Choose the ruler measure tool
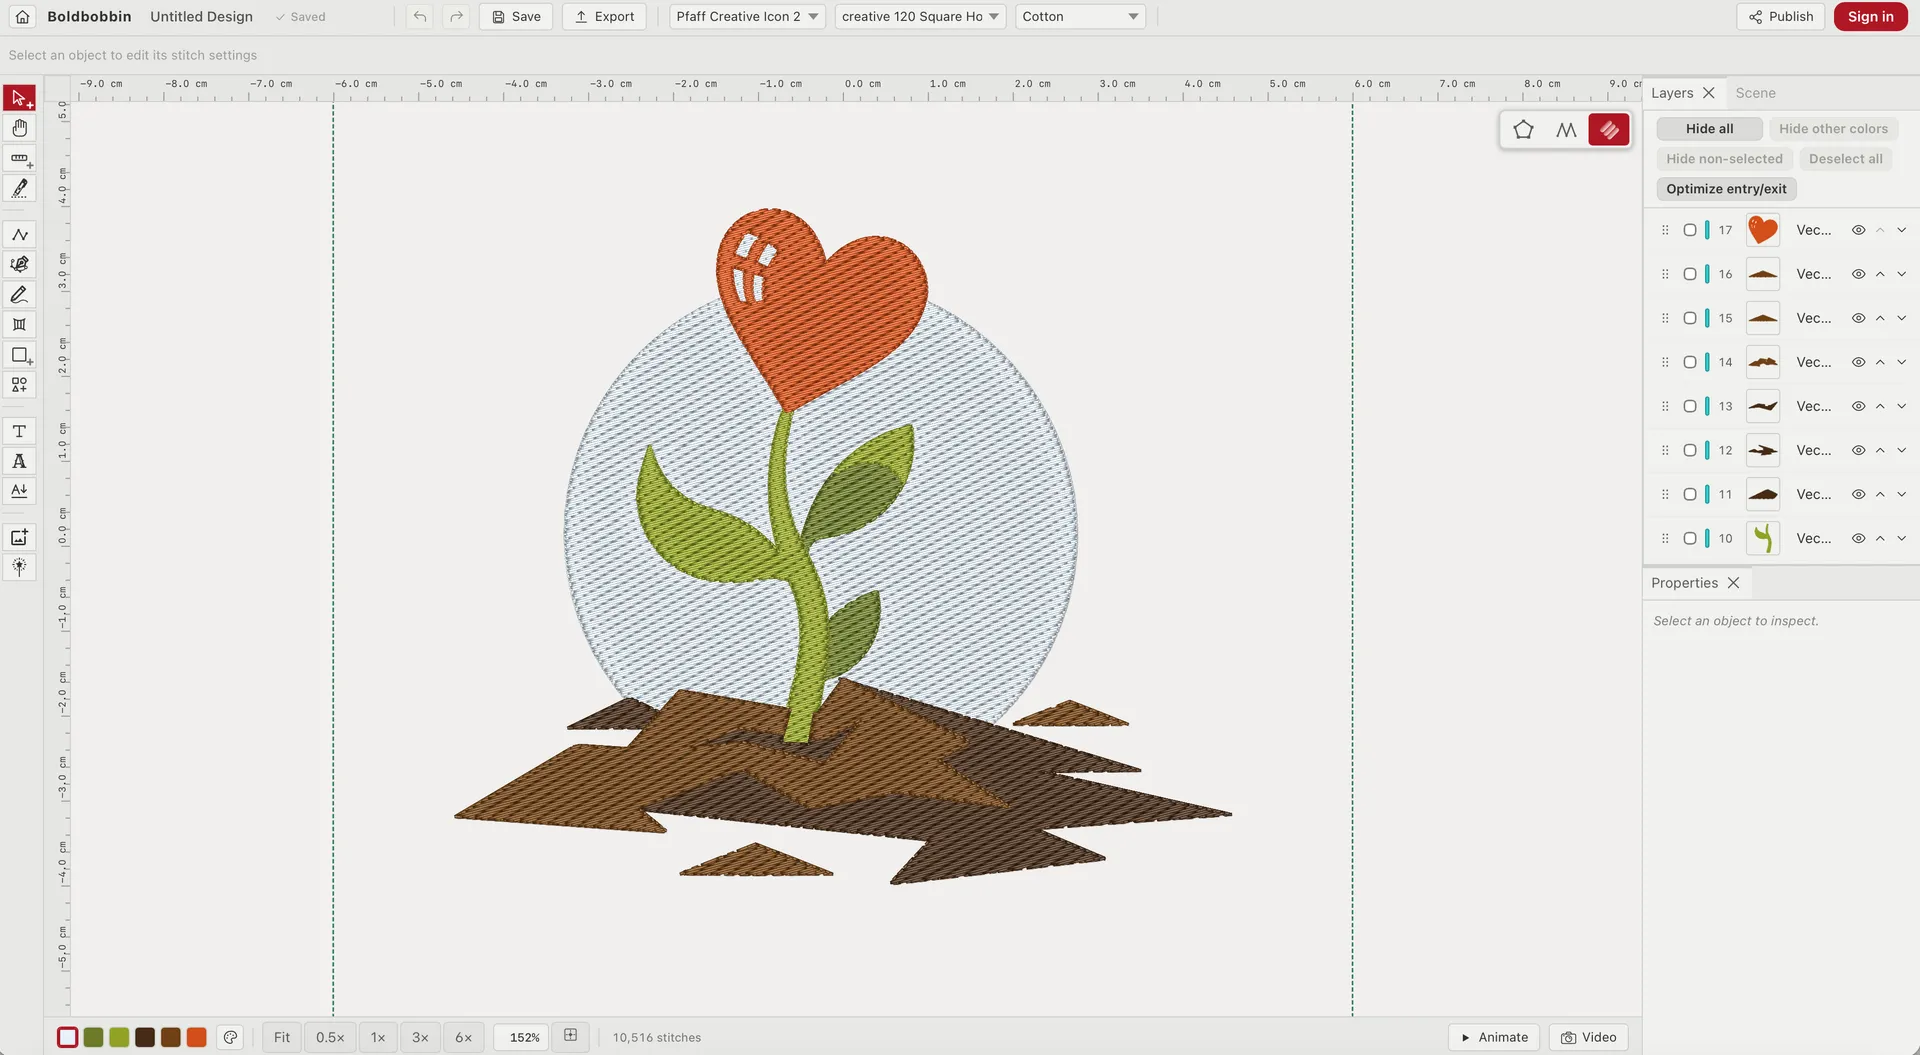1920x1055 pixels. coord(19,158)
